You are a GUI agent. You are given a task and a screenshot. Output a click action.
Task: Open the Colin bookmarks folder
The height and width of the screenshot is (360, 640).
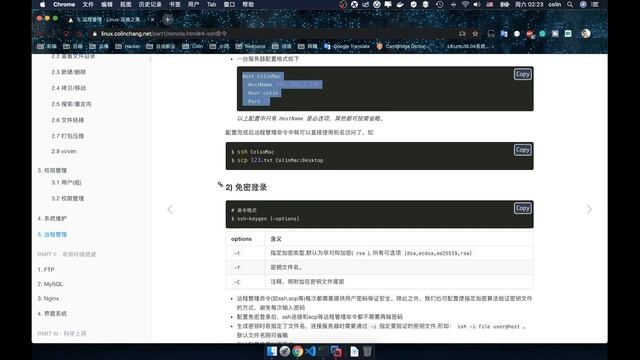pyautogui.click(x=193, y=47)
